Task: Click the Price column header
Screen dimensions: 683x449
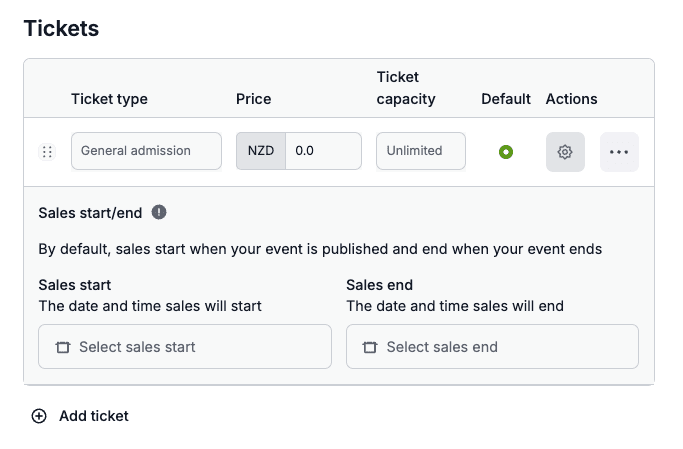Action: pyautogui.click(x=254, y=99)
